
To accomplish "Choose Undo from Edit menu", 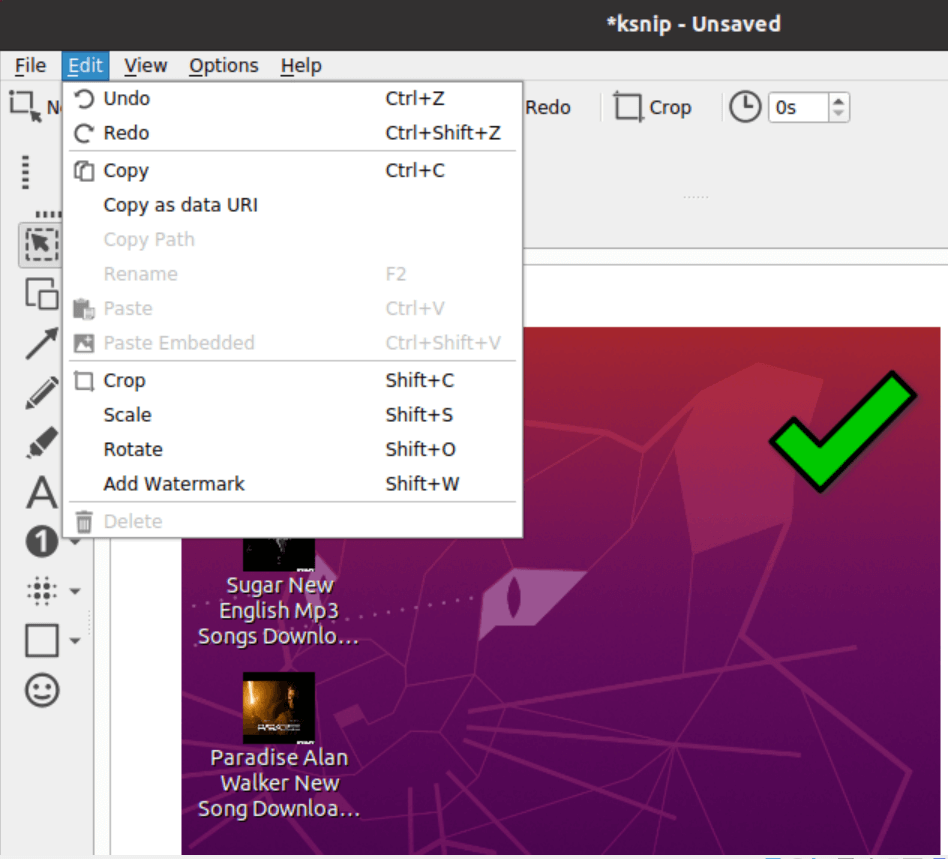I will (x=293, y=99).
